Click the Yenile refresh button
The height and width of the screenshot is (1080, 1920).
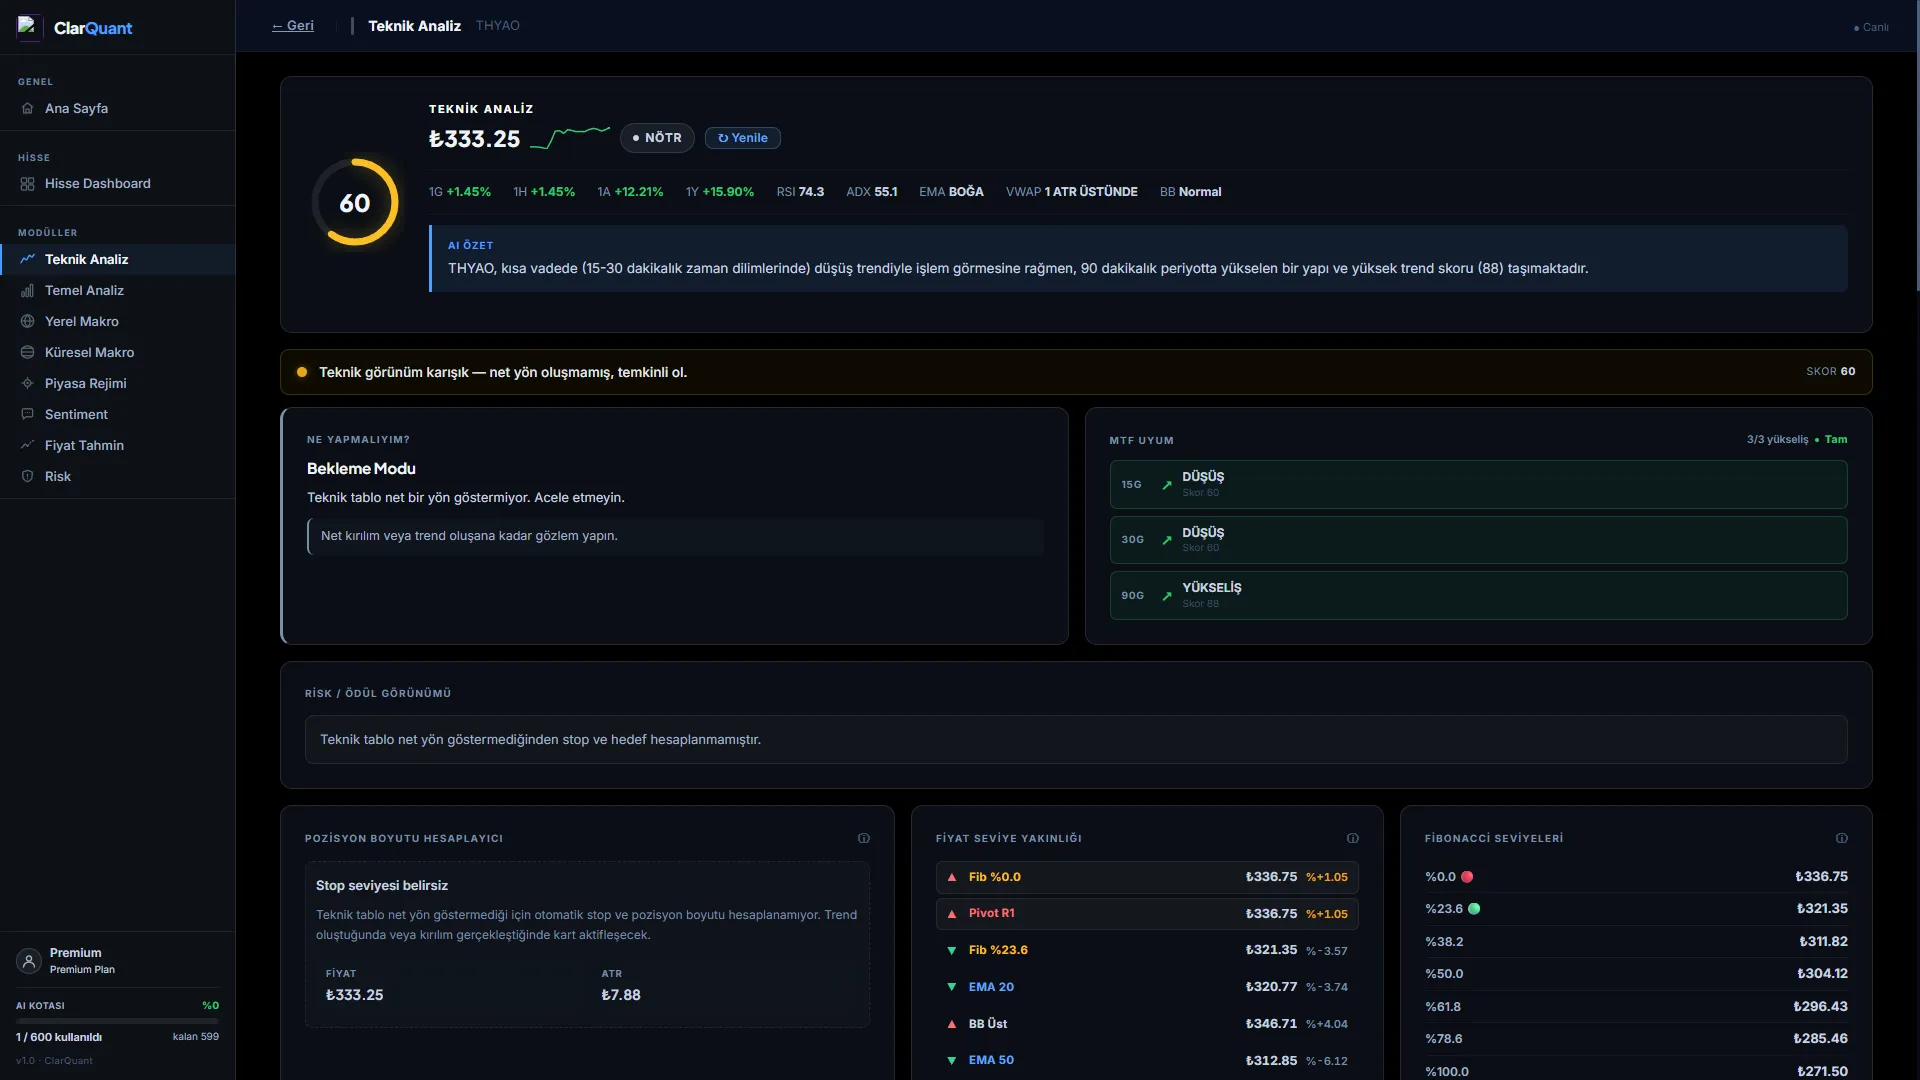point(743,138)
